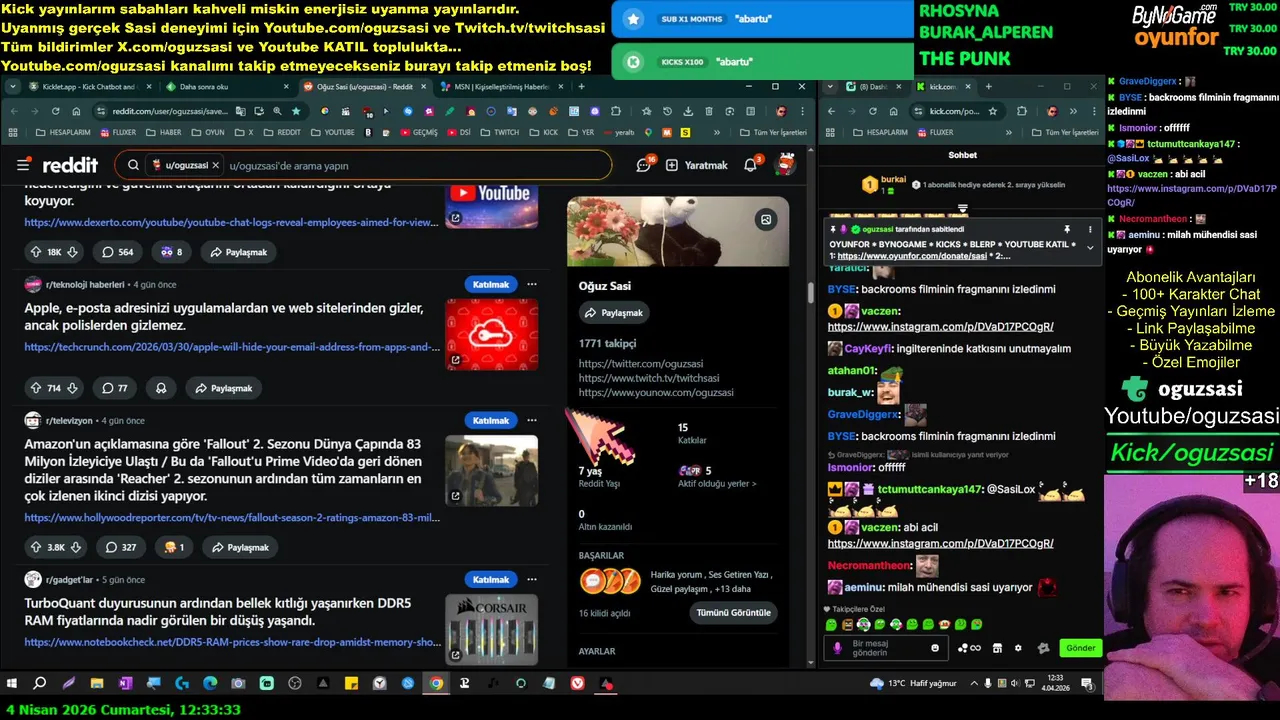Share the post with 564 comments
Screen dimensions: 1280x720
[238, 252]
